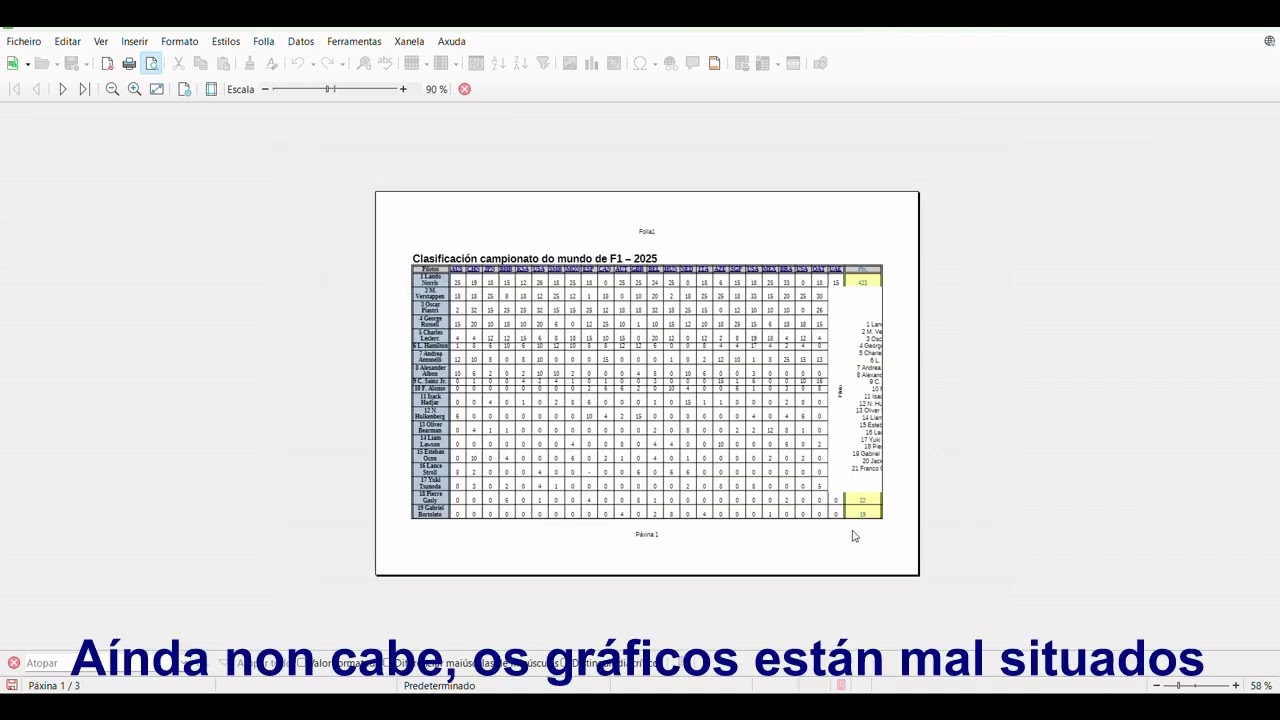Expand the Freeze rows and columns dropdown arrow

click(x=778, y=64)
